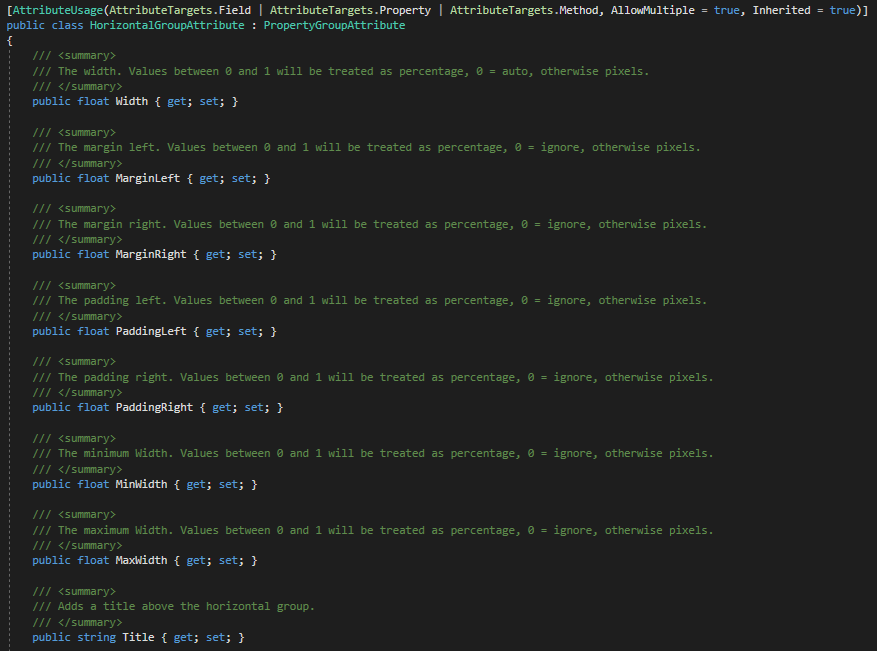The height and width of the screenshot is (651, 877).
Task: Click the comment 'The width. Values between 0 and 1'
Action: point(341,71)
